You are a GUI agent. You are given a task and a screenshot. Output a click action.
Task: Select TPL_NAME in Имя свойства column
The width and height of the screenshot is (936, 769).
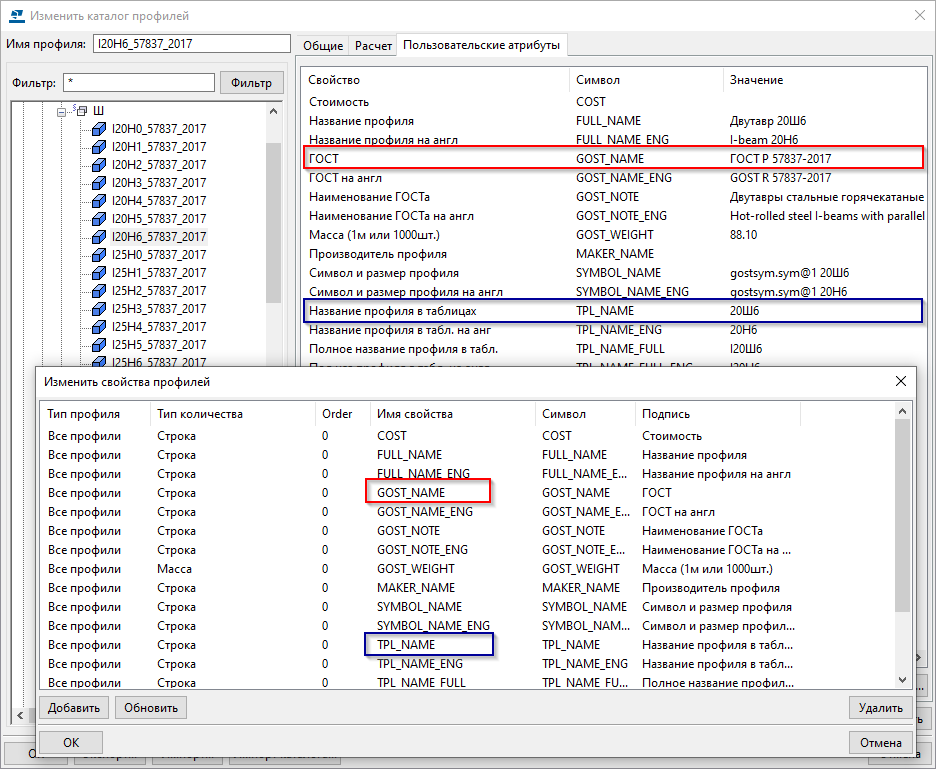[406, 645]
